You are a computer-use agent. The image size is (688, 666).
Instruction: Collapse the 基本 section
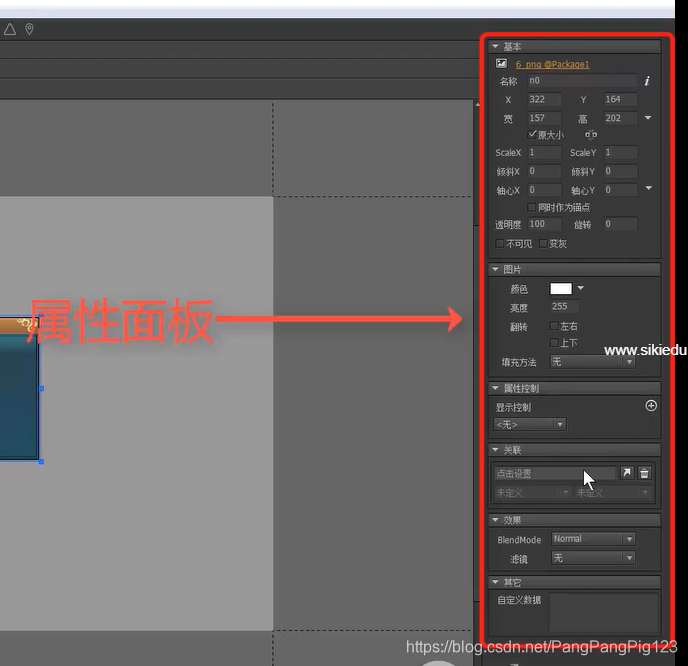[495, 46]
